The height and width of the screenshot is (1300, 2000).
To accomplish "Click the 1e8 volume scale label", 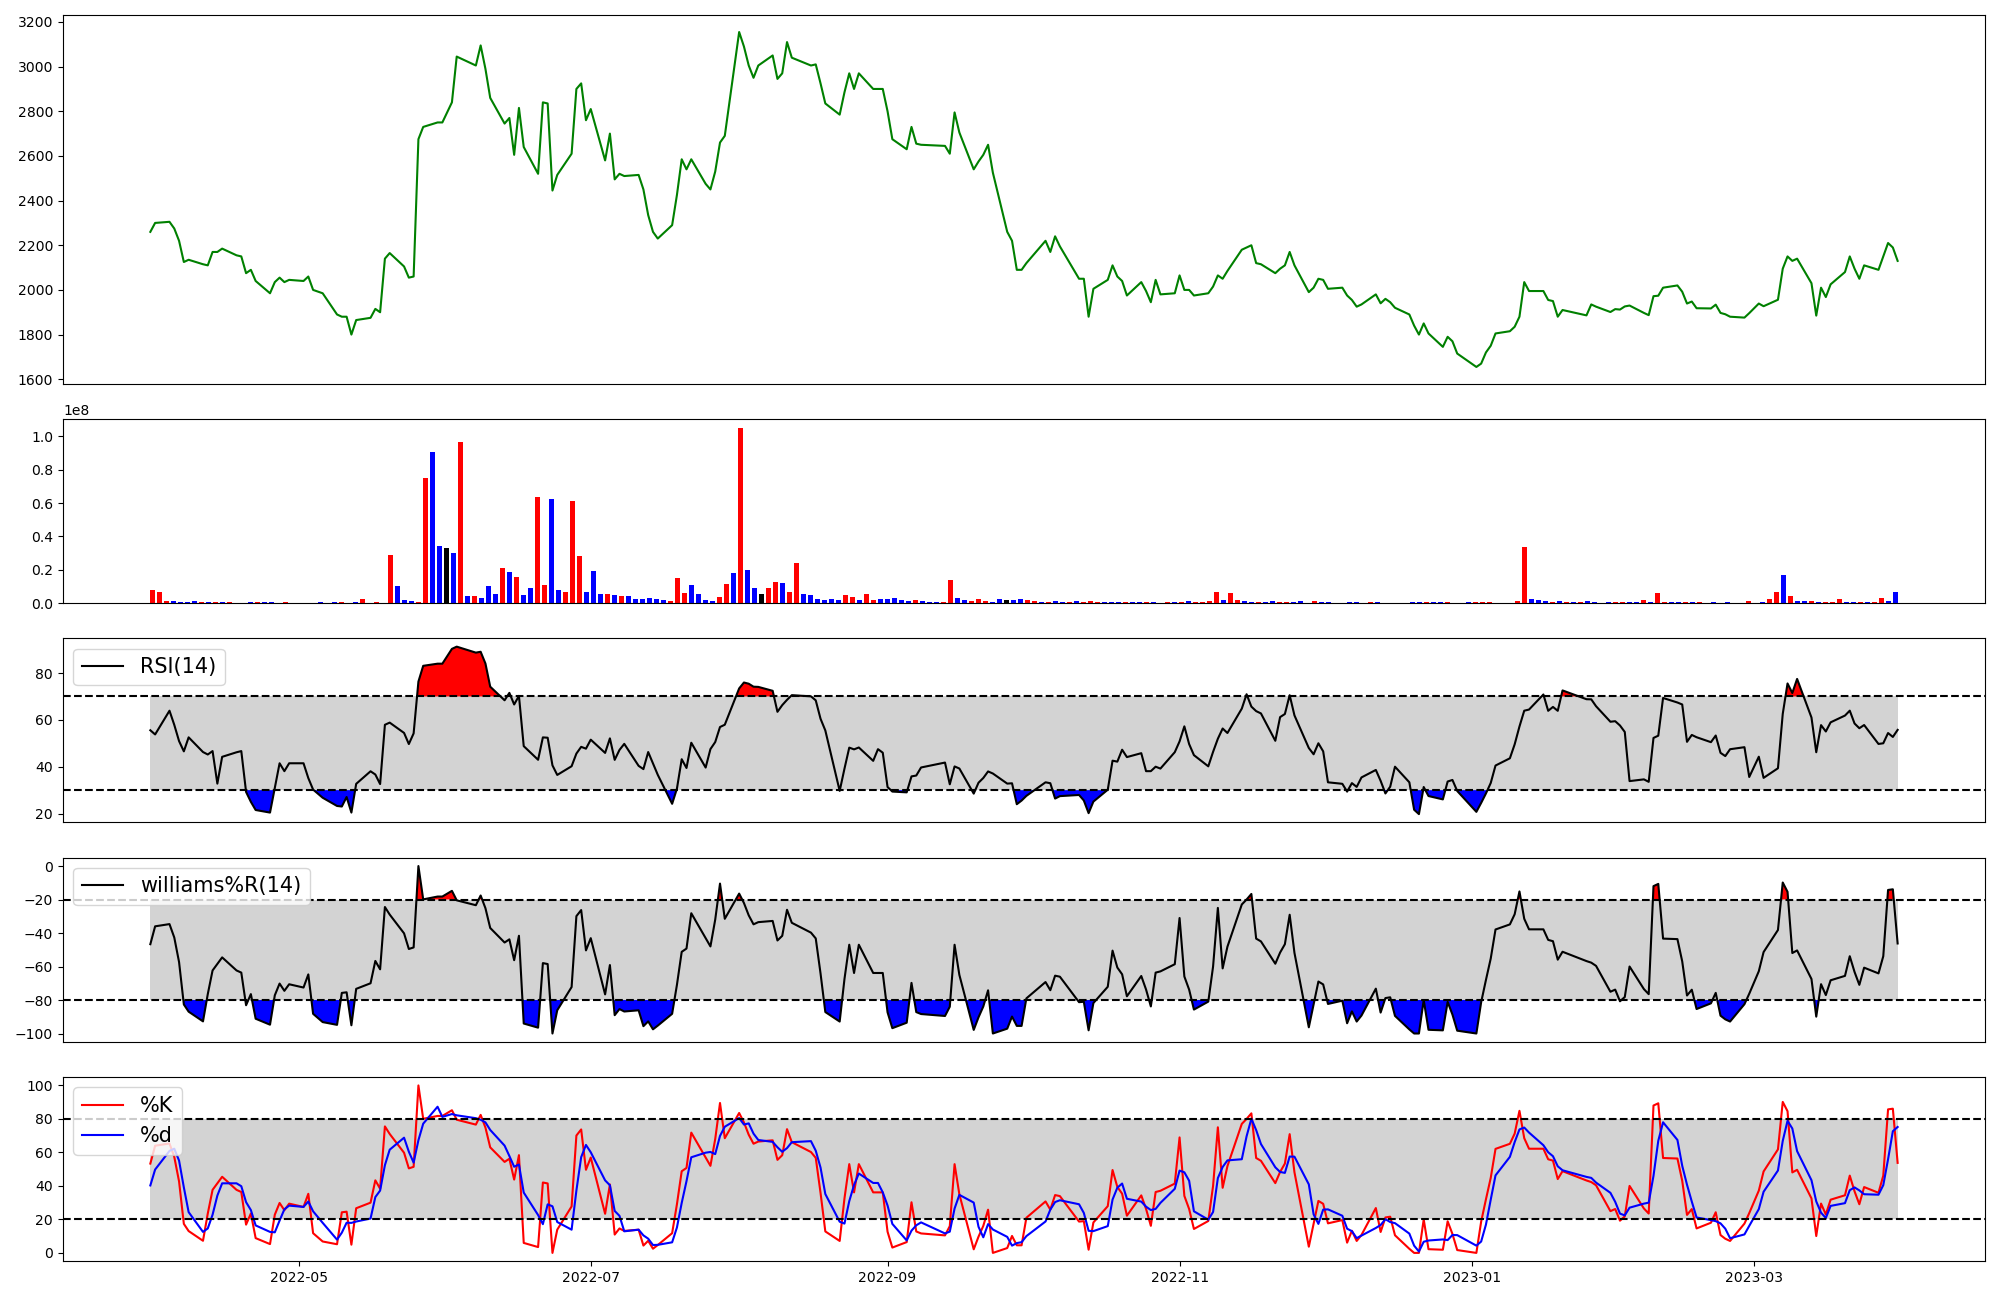I will (76, 411).
